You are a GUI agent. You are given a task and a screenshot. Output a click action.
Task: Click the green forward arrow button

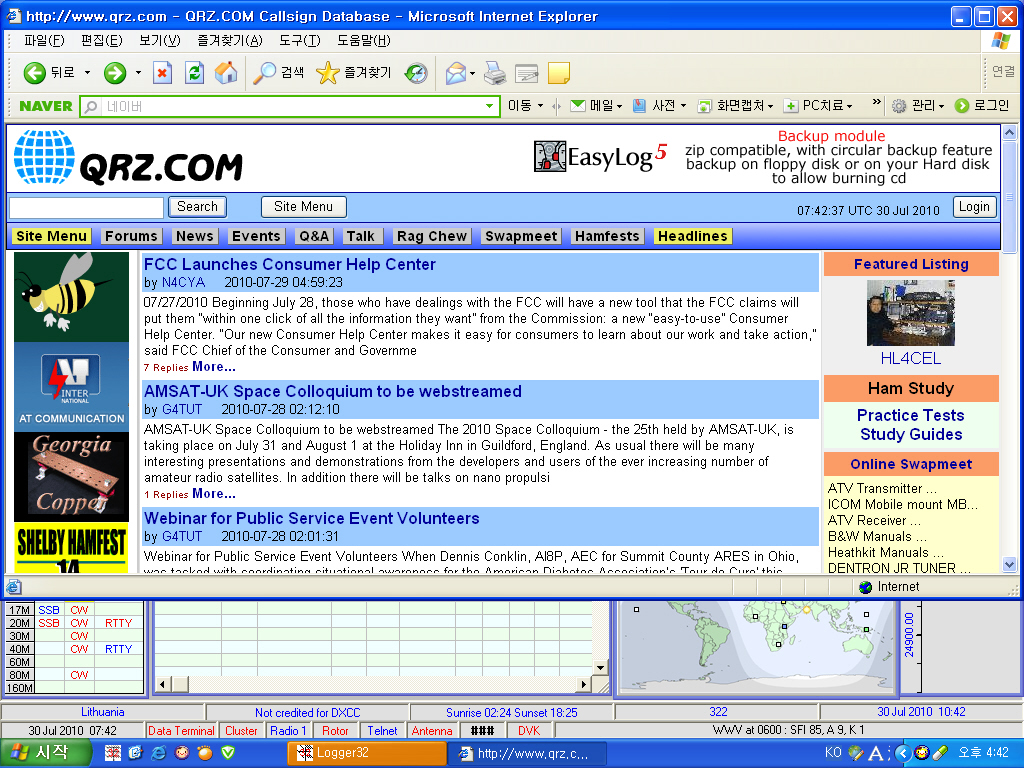pos(115,72)
